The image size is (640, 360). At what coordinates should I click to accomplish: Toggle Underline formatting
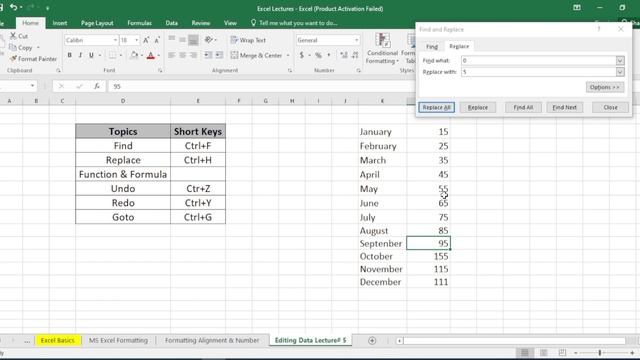click(91, 55)
